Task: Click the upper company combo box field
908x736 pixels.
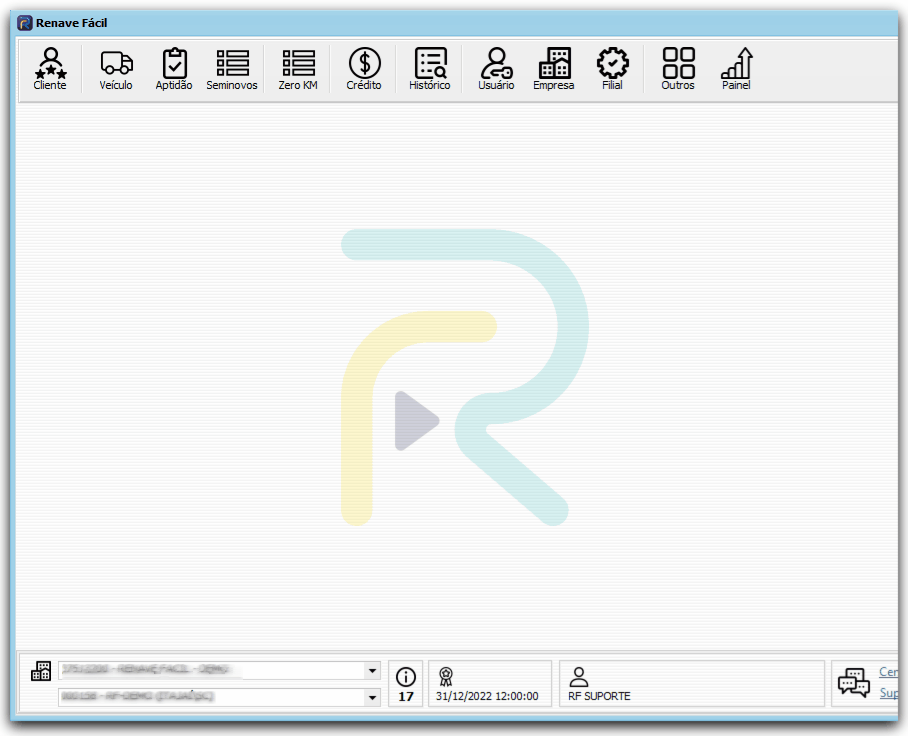Action: point(219,671)
